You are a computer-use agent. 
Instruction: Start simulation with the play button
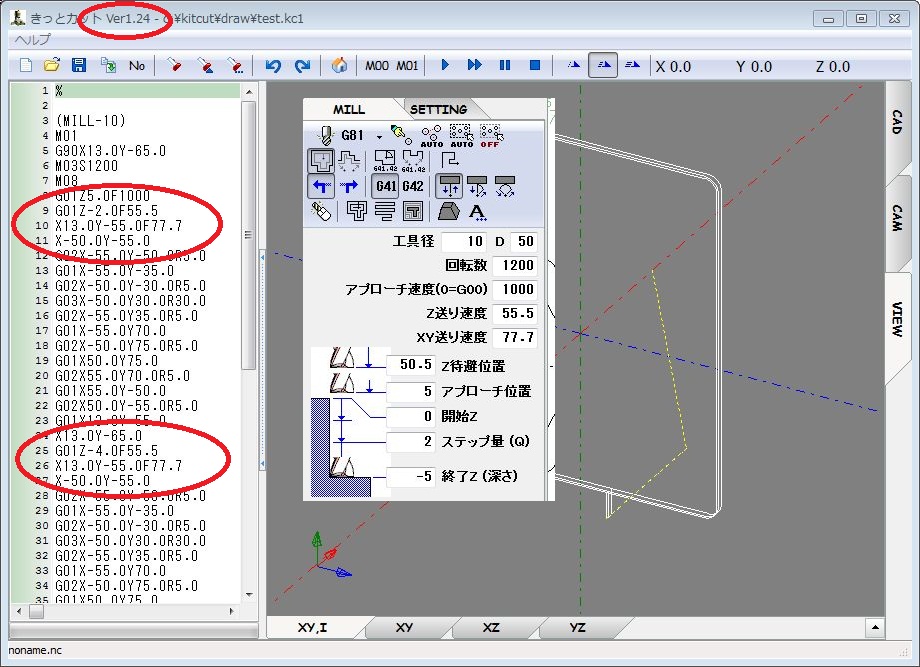click(445, 65)
